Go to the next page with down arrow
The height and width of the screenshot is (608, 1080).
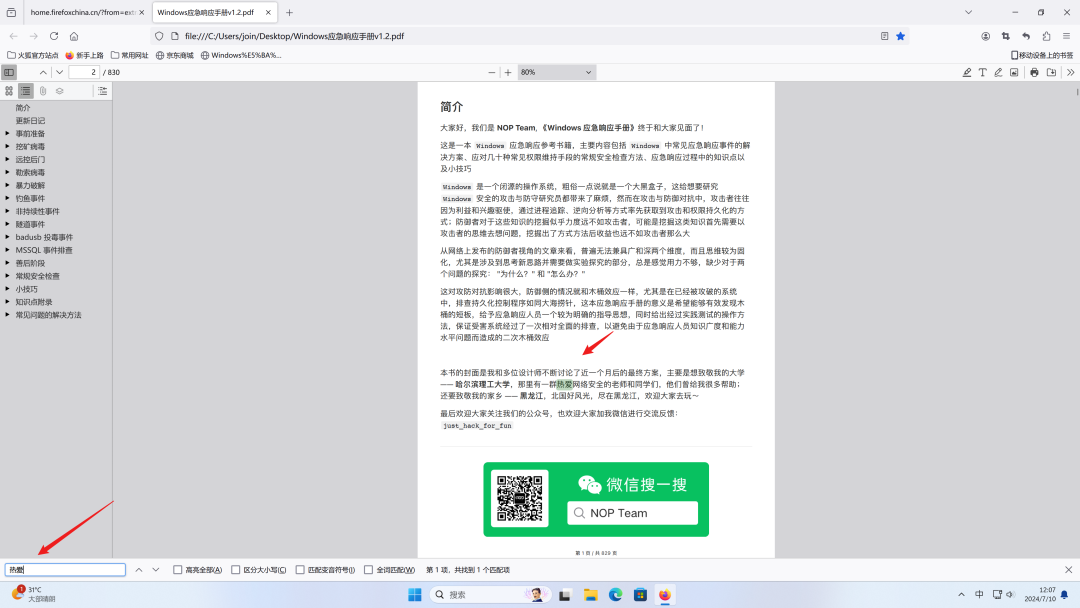click(58, 72)
